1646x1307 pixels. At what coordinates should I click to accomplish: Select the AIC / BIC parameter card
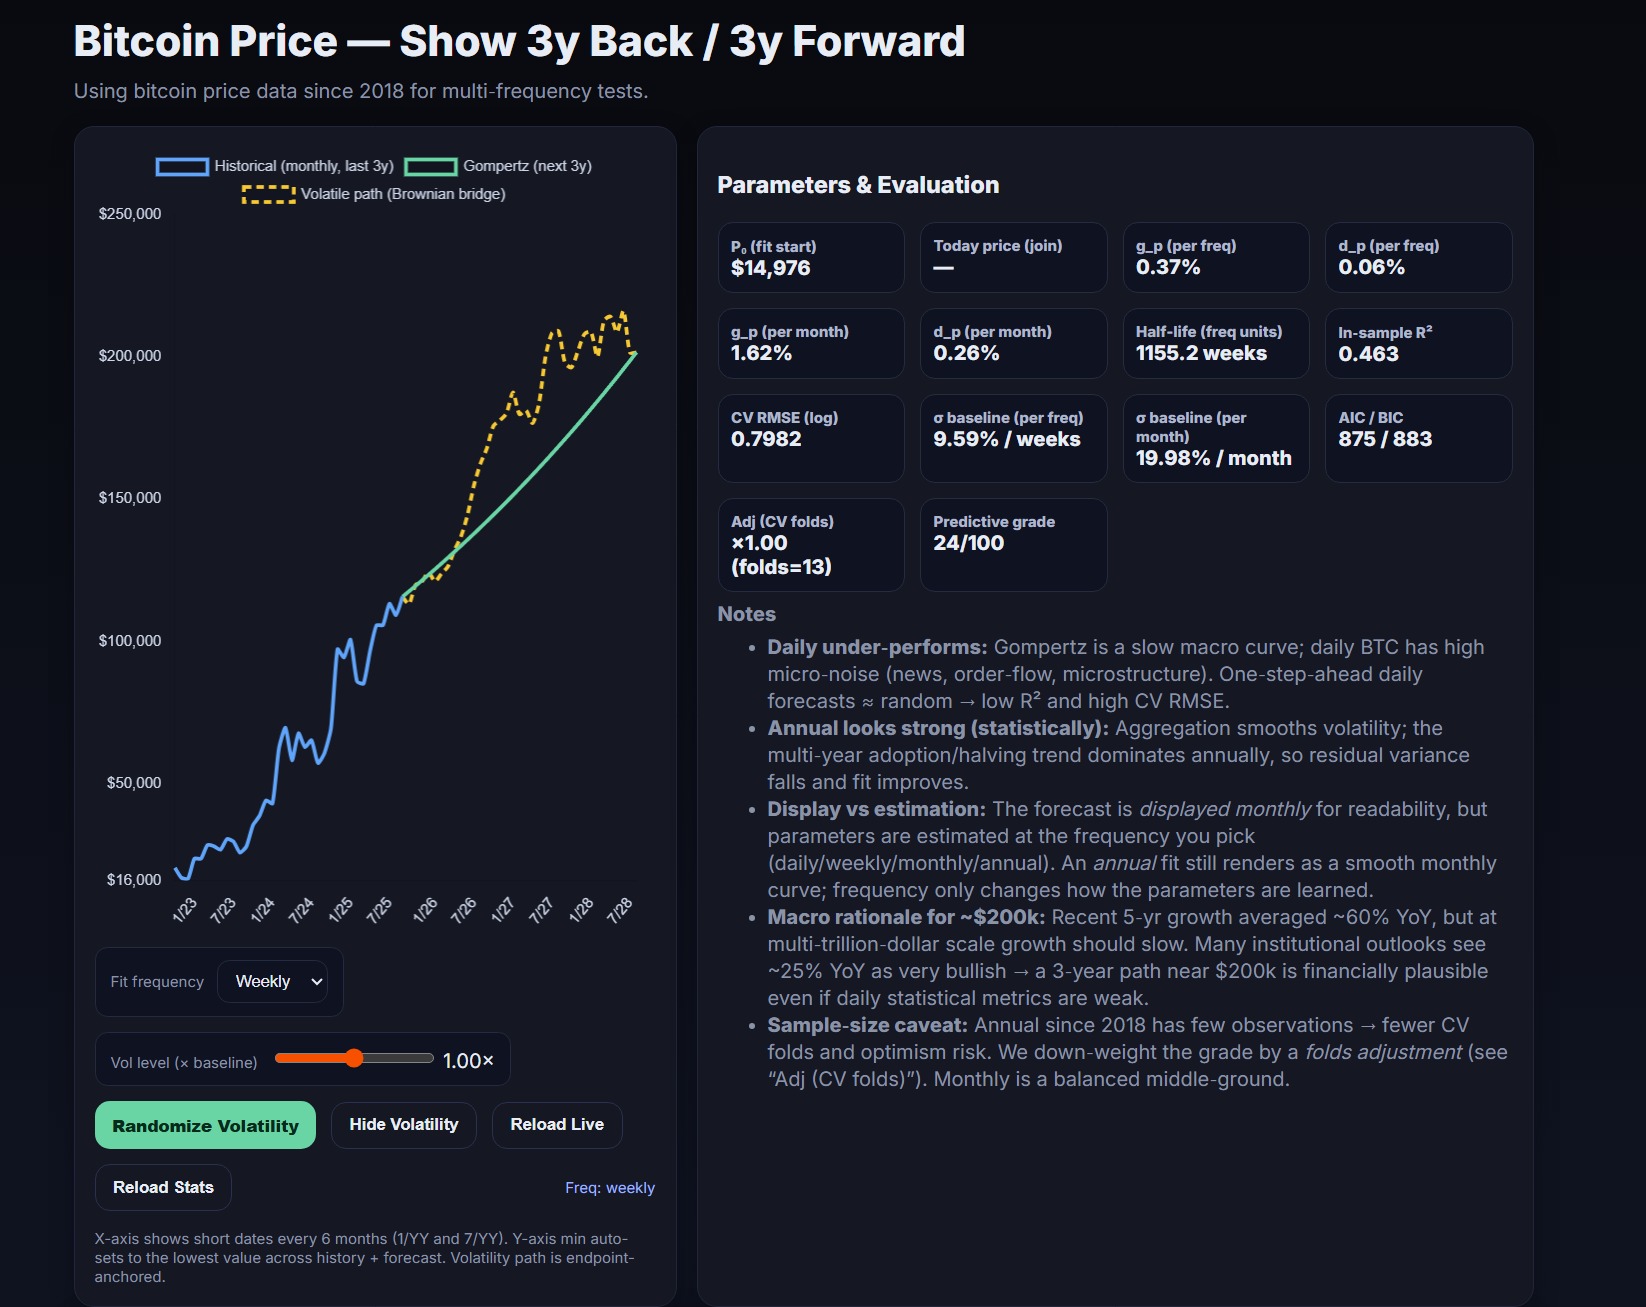[1417, 438]
